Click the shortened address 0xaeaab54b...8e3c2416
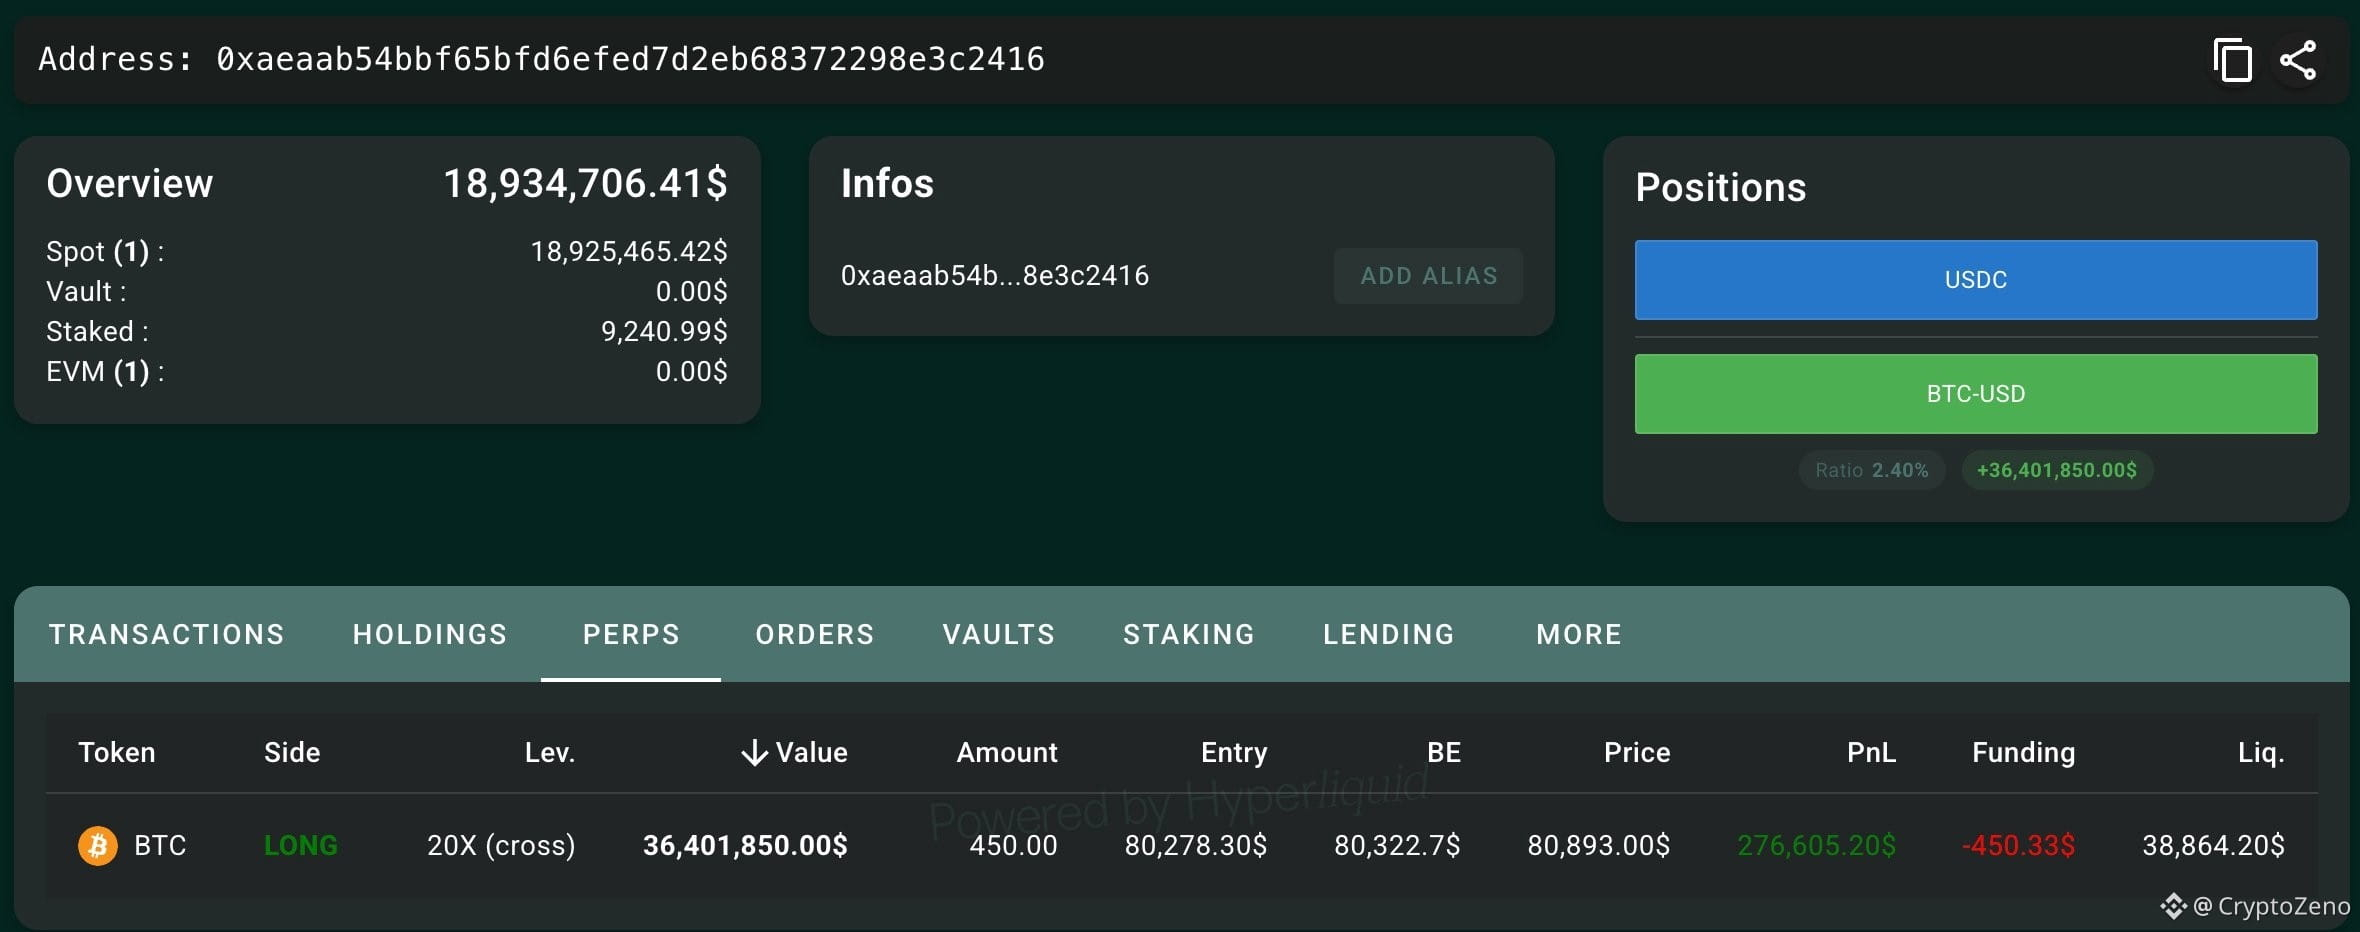This screenshot has width=2360, height=932. pyautogui.click(x=995, y=276)
